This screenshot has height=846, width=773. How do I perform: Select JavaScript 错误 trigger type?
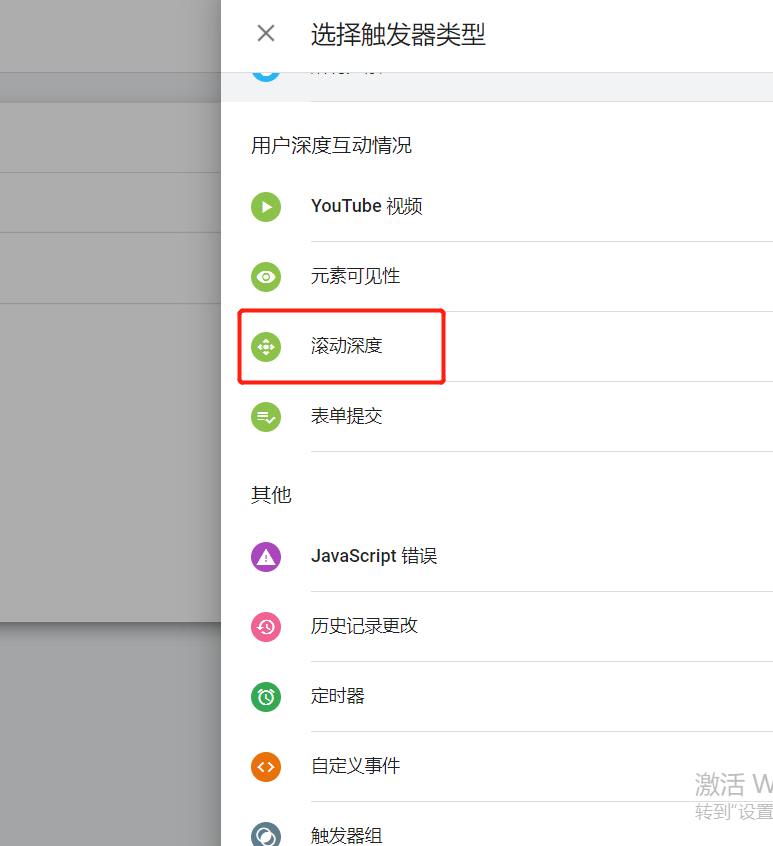click(x=373, y=557)
